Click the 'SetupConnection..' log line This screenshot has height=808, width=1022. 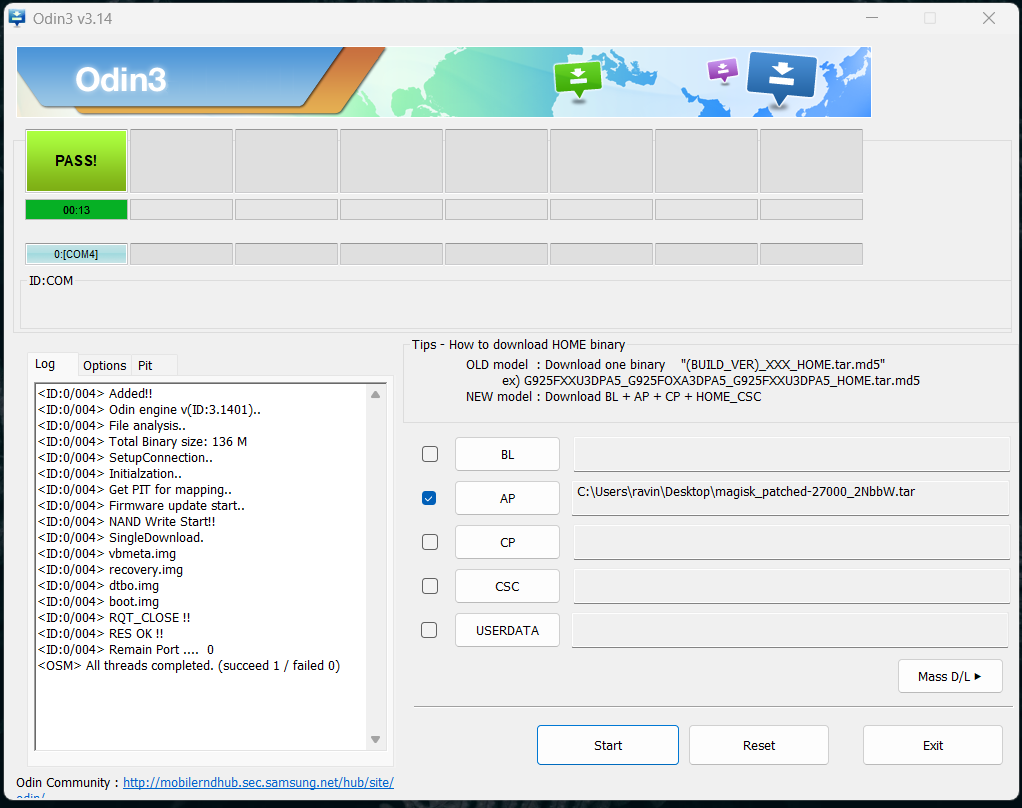pyautogui.click(x=126, y=458)
